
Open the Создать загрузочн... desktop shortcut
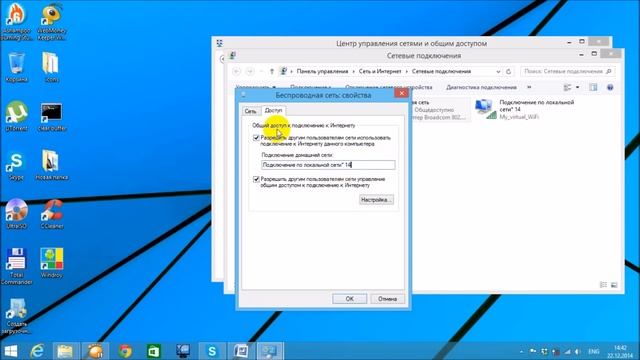[16, 316]
